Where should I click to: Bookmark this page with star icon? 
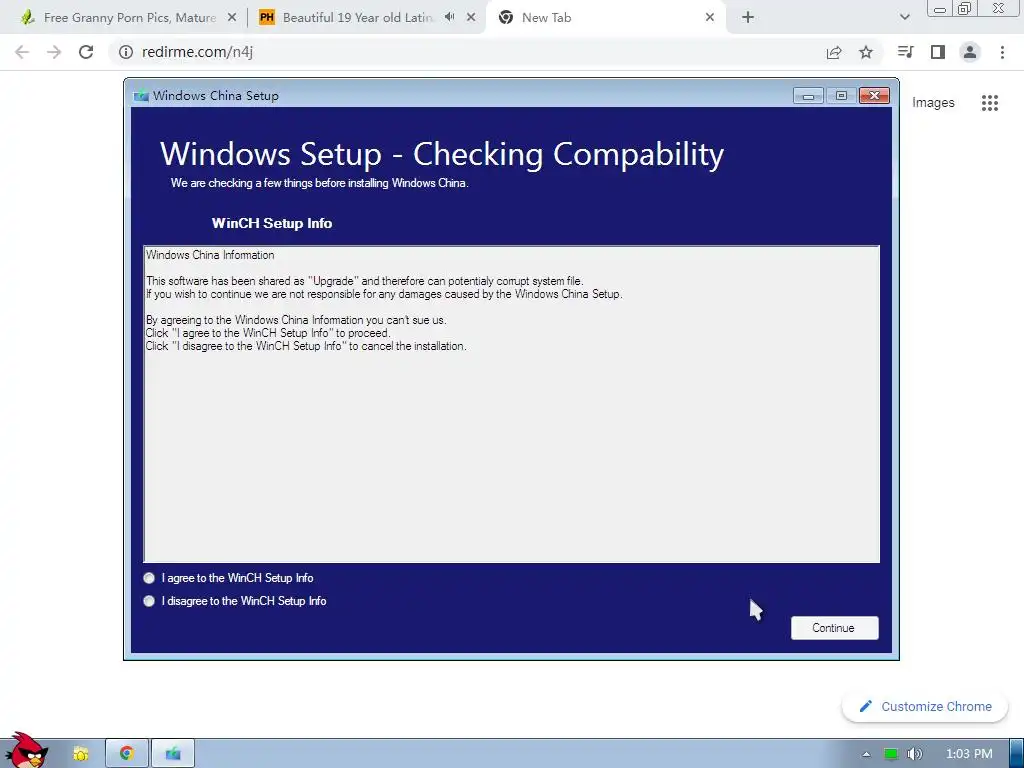pos(866,52)
